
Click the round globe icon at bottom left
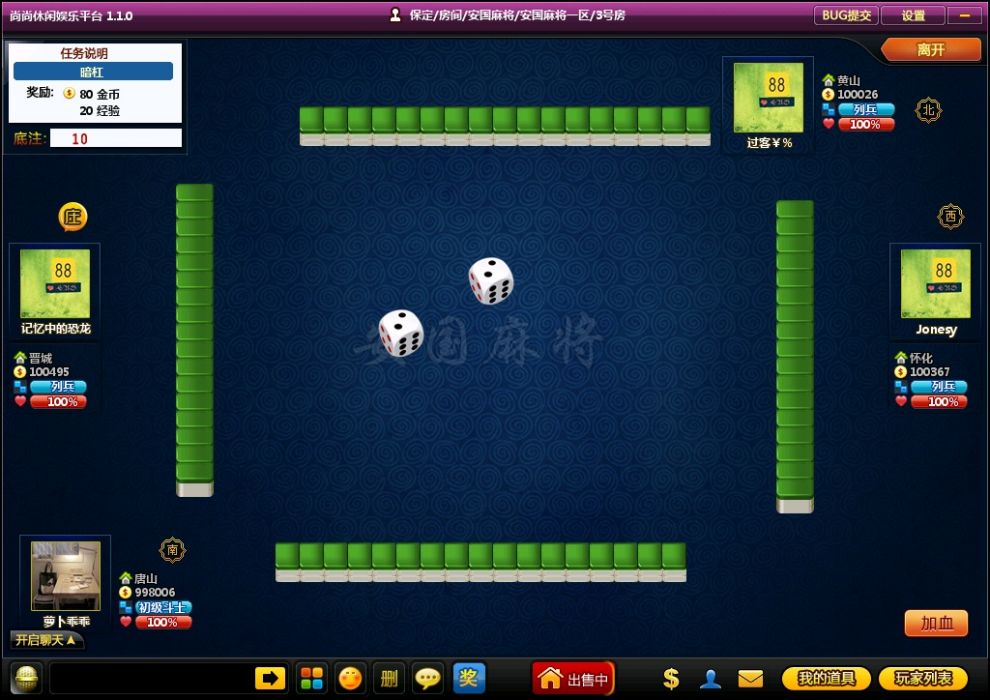click(27, 679)
